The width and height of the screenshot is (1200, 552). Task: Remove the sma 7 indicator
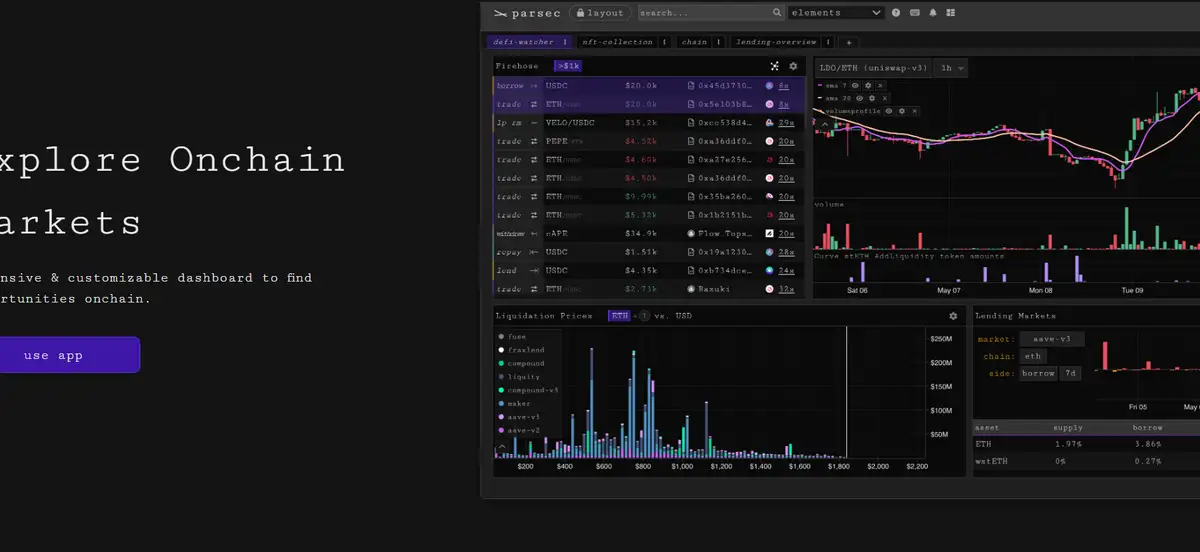(x=880, y=86)
